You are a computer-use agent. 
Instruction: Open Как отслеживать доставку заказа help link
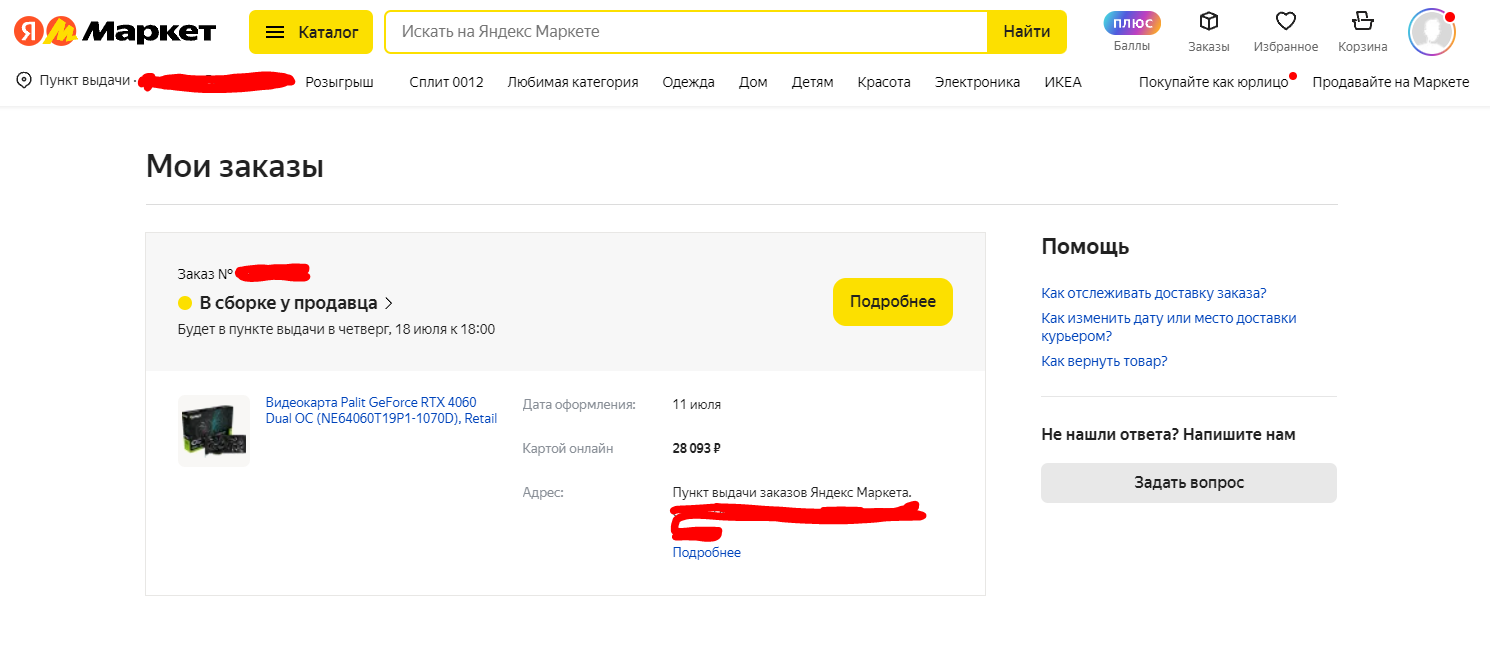(x=1154, y=293)
